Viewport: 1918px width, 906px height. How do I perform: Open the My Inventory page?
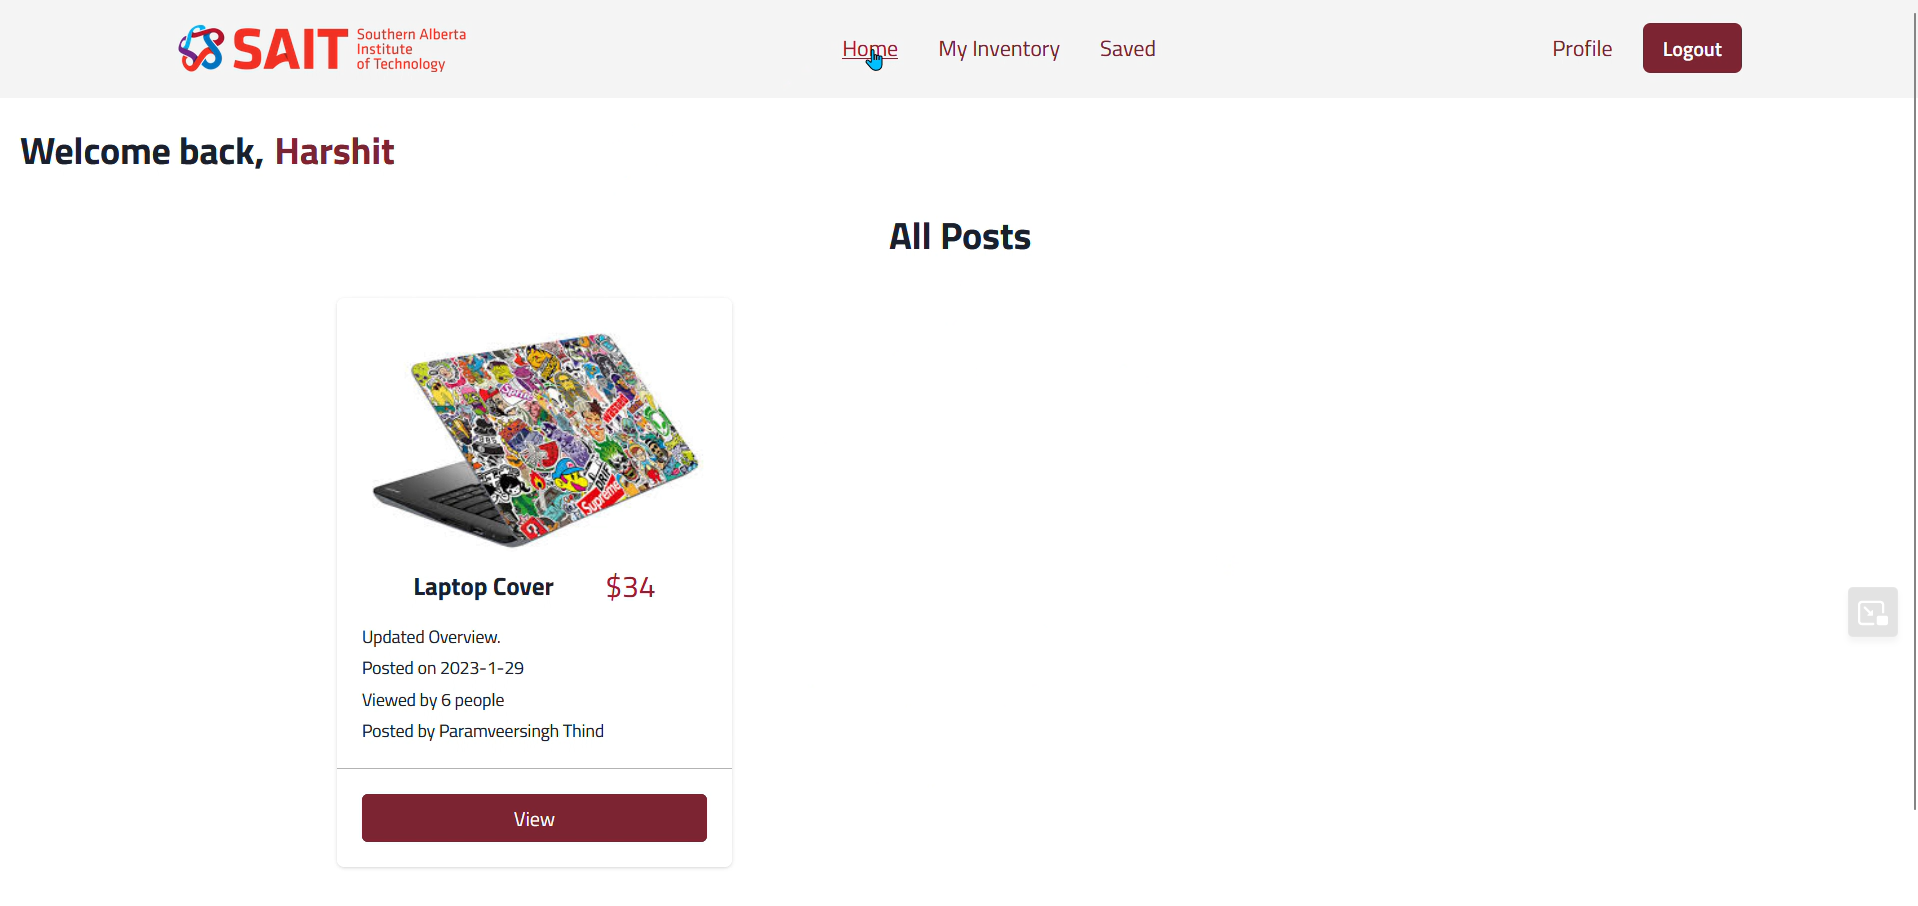pos(998,49)
